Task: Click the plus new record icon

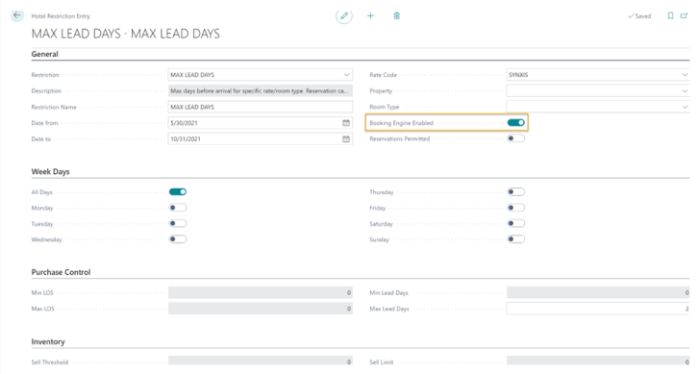Action: coord(371,16)
